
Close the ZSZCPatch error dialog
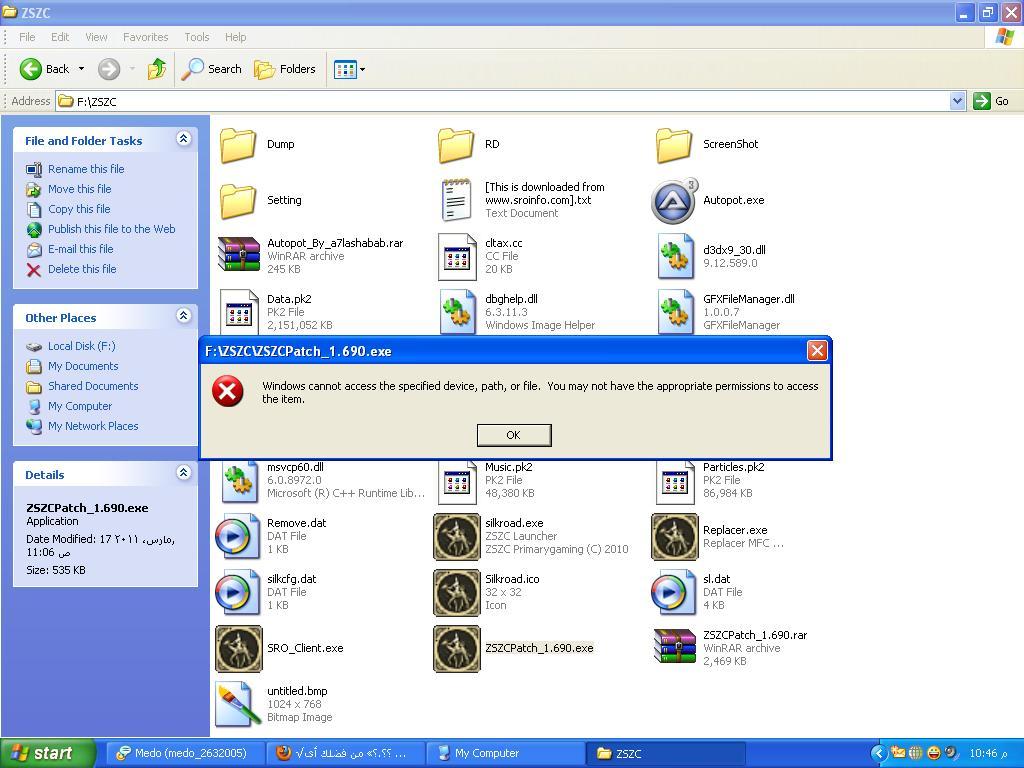pos(817,351)
